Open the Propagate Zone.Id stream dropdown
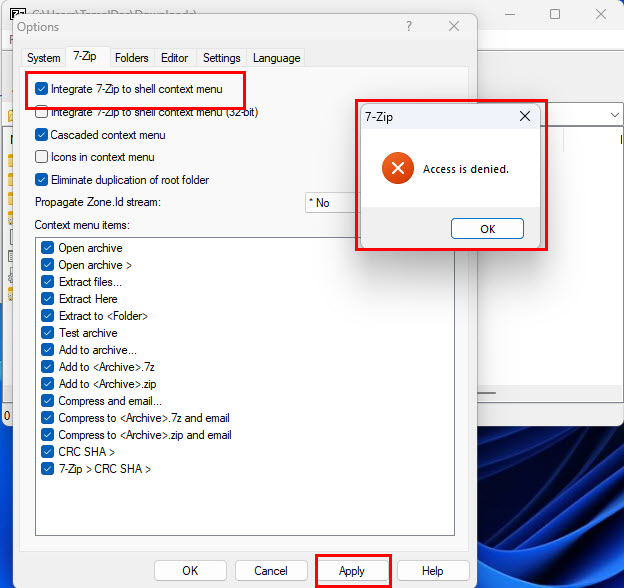Screen dimensions: 624x588 pyautogui.click(x=331, y=203)
